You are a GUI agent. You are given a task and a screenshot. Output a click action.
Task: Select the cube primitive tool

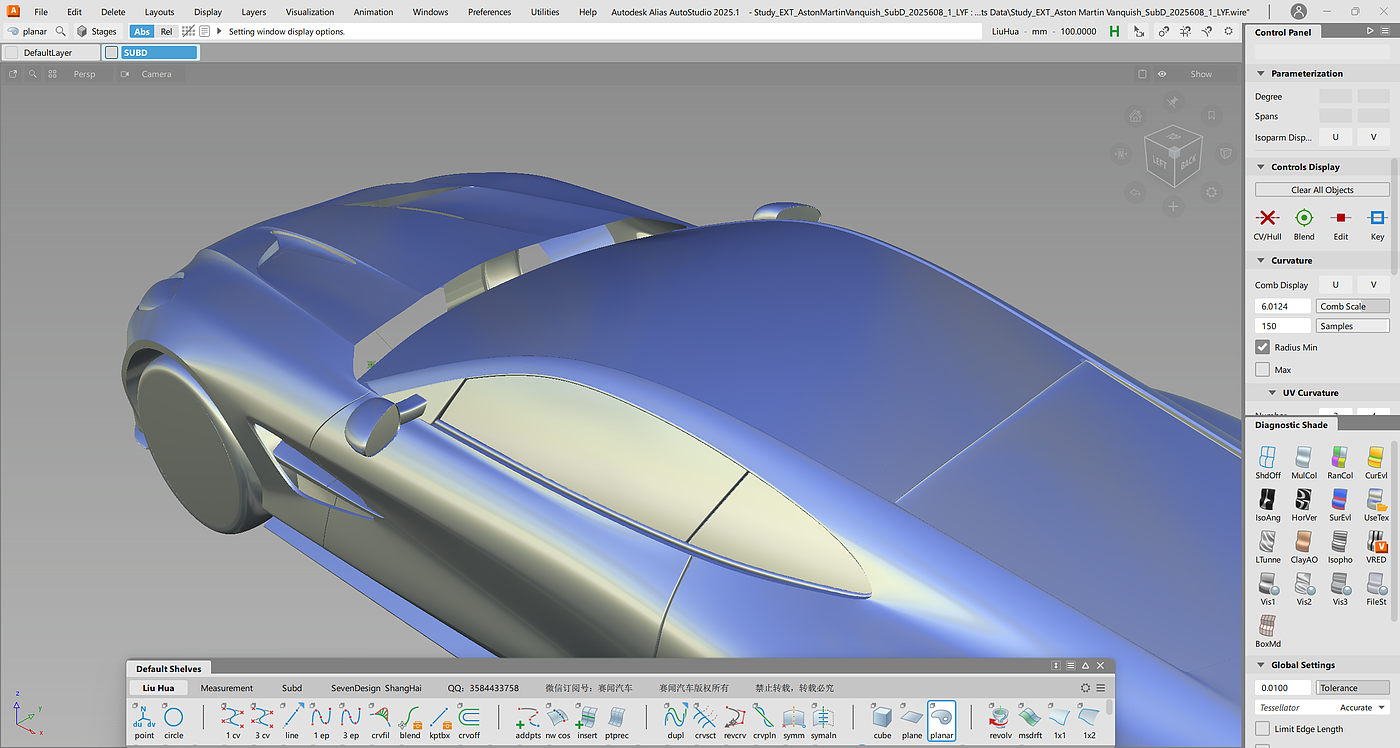point(881,718)
